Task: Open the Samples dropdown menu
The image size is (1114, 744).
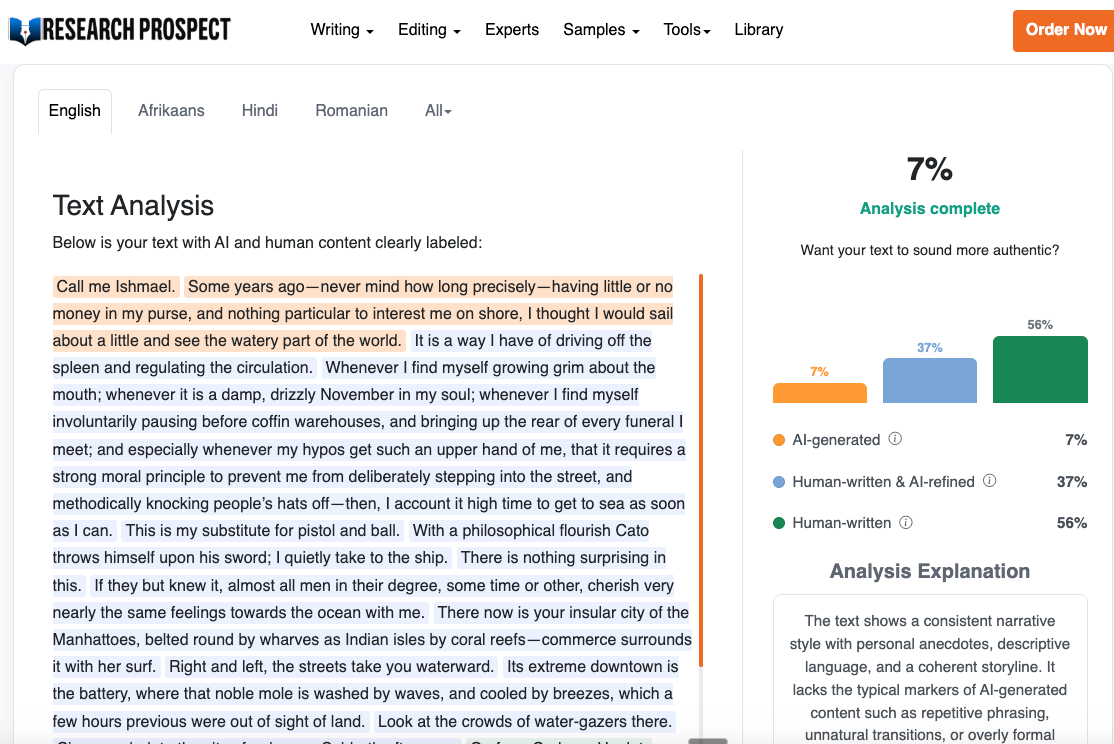Action: coord(601,30)
